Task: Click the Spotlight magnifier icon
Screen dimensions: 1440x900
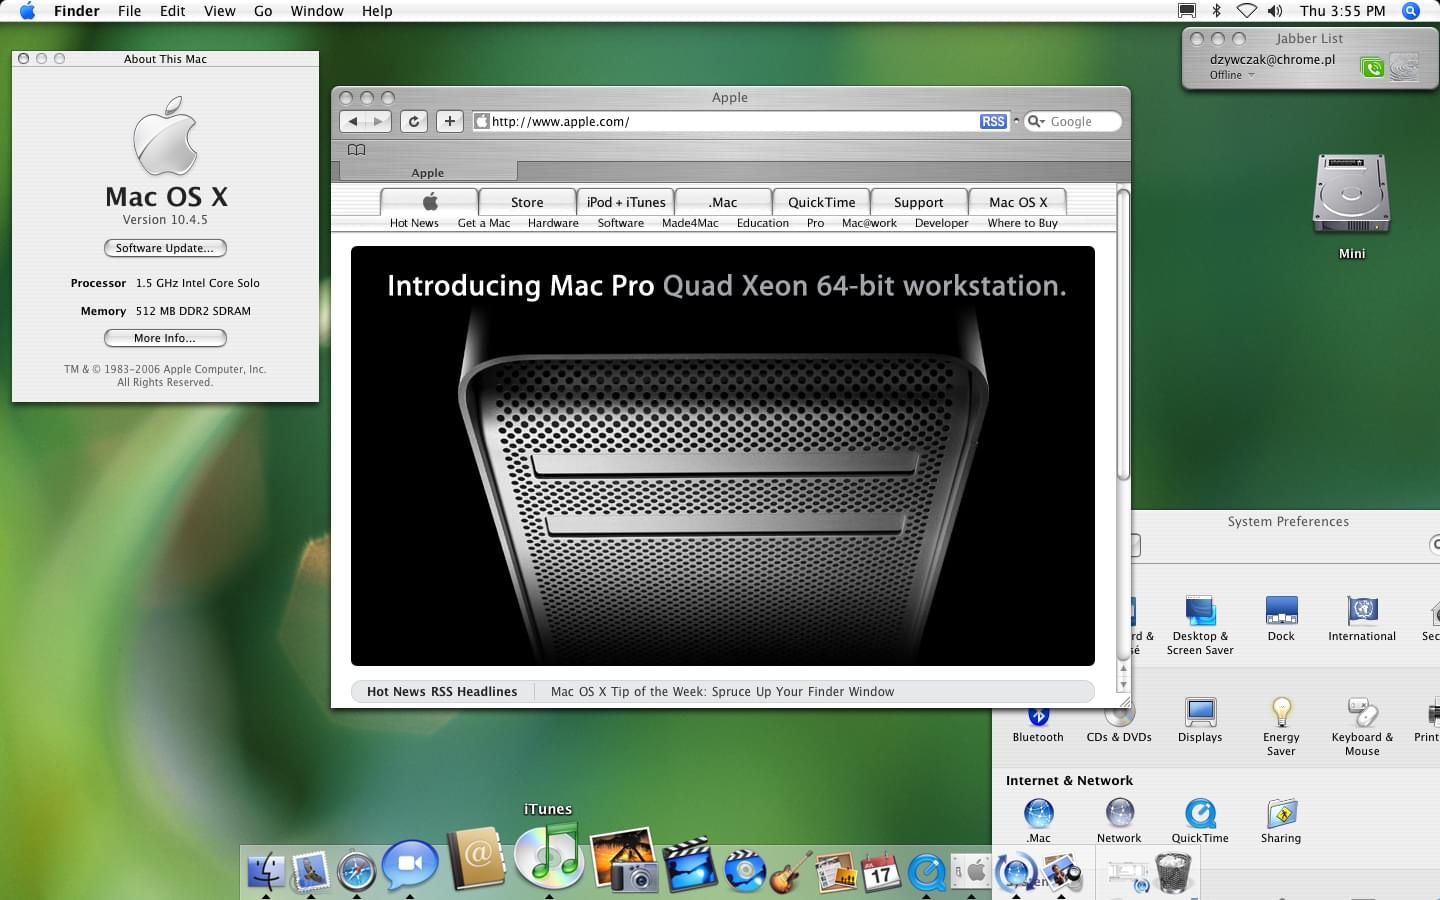Action: pyautogui.click(x=1411, y=11)
